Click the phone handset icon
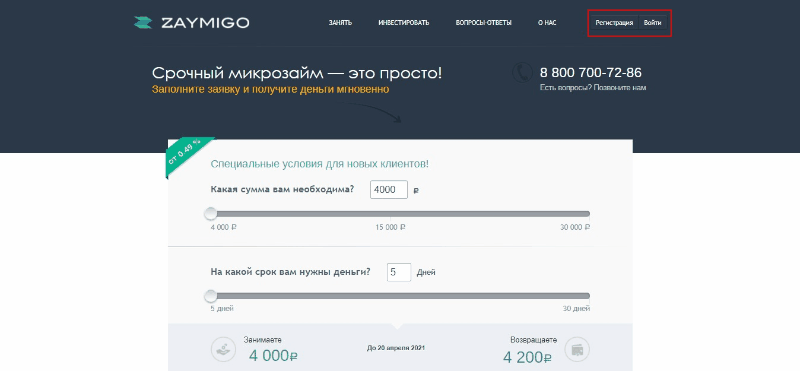The width and height of the screenshot is (800, 371). click(522, 72)
